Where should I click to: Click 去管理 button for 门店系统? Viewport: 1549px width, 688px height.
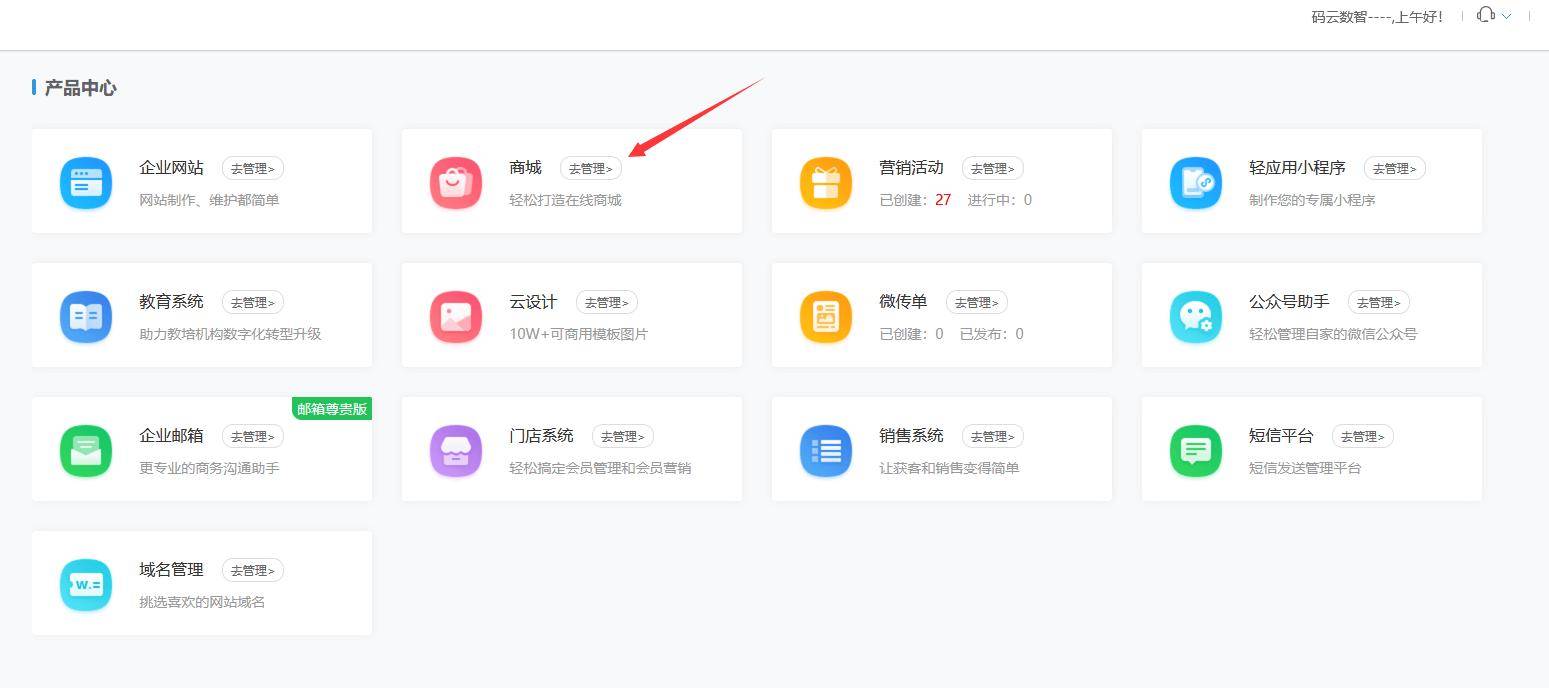(x=623, y=437)
